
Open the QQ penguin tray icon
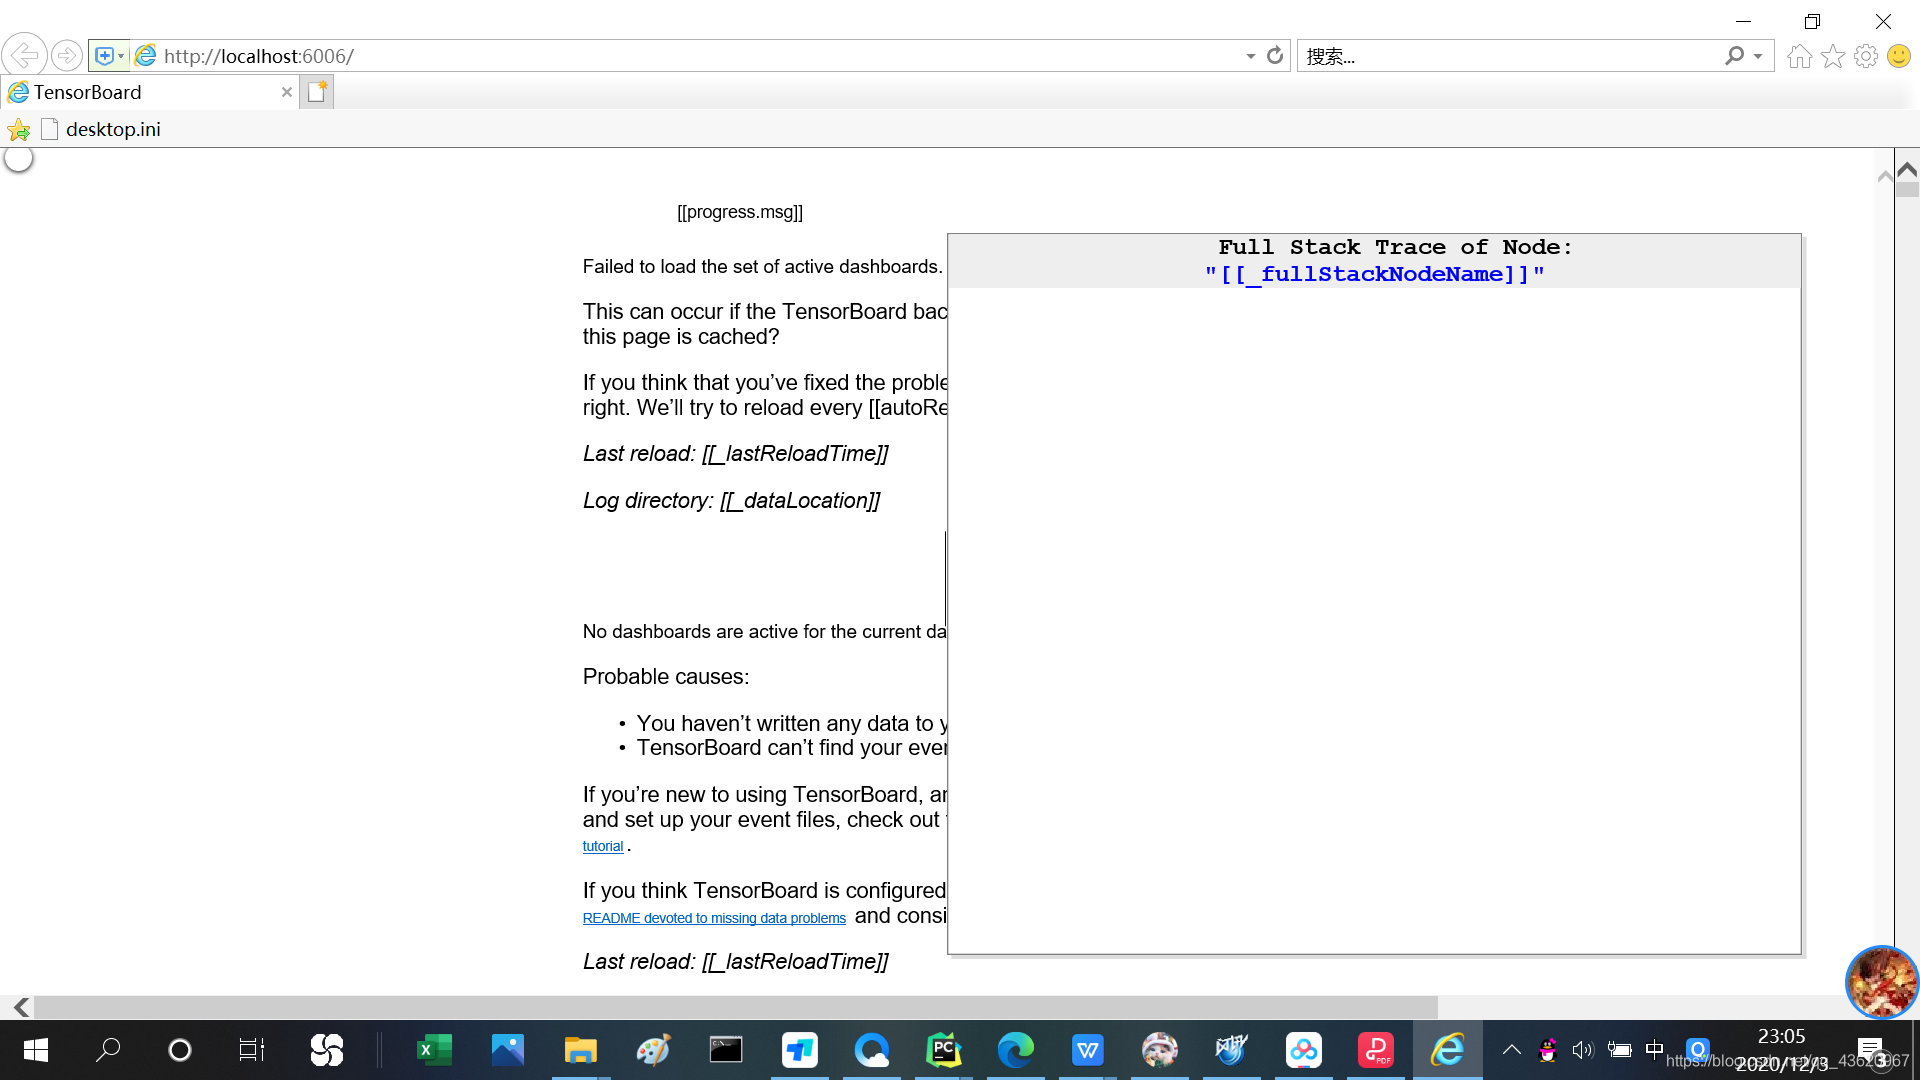tap(1548, 1050)
